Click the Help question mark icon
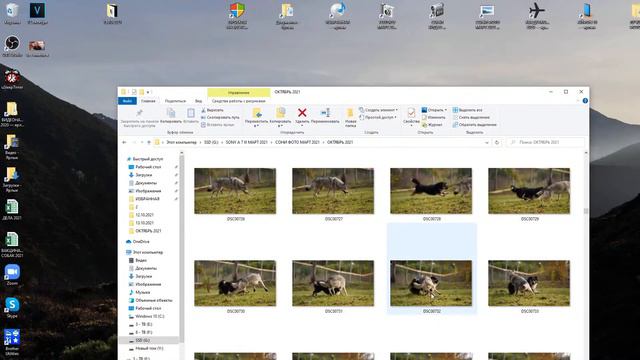The width and height of the screenshot is (640, 360). (585, 100)
